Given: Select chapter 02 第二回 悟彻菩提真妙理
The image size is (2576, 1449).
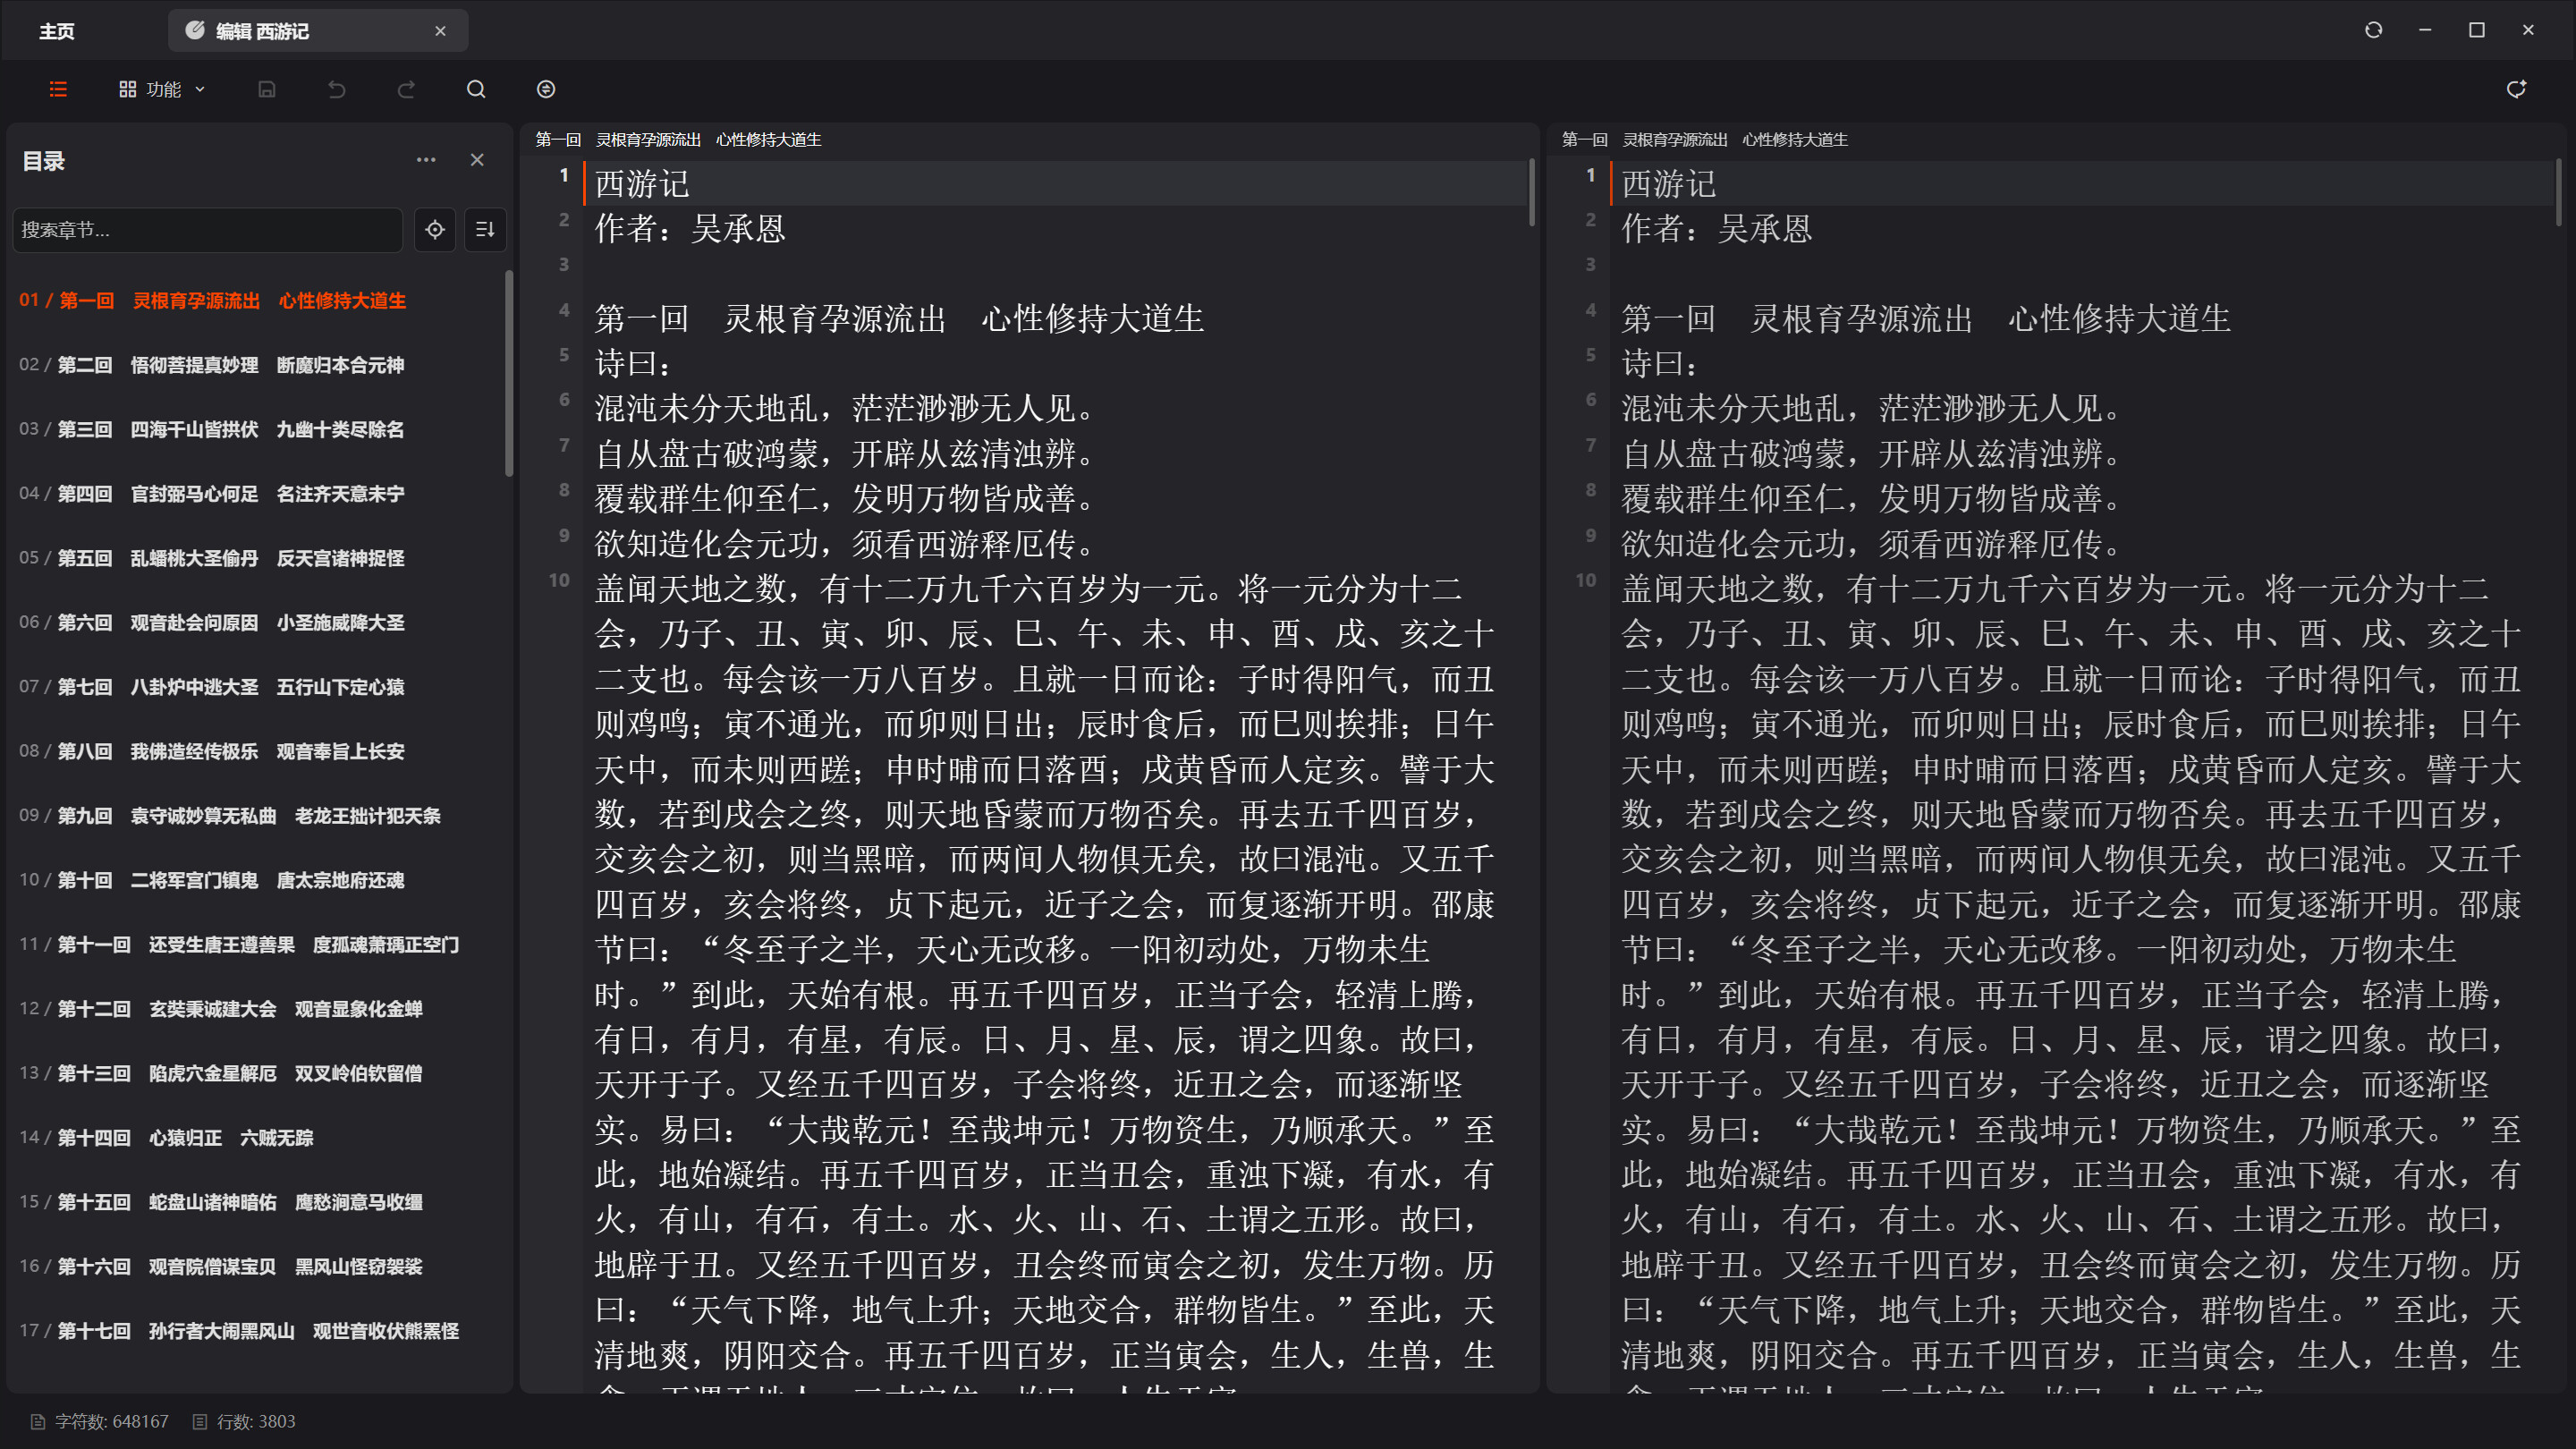Looking at the screenshot, I should click(256, 365).
